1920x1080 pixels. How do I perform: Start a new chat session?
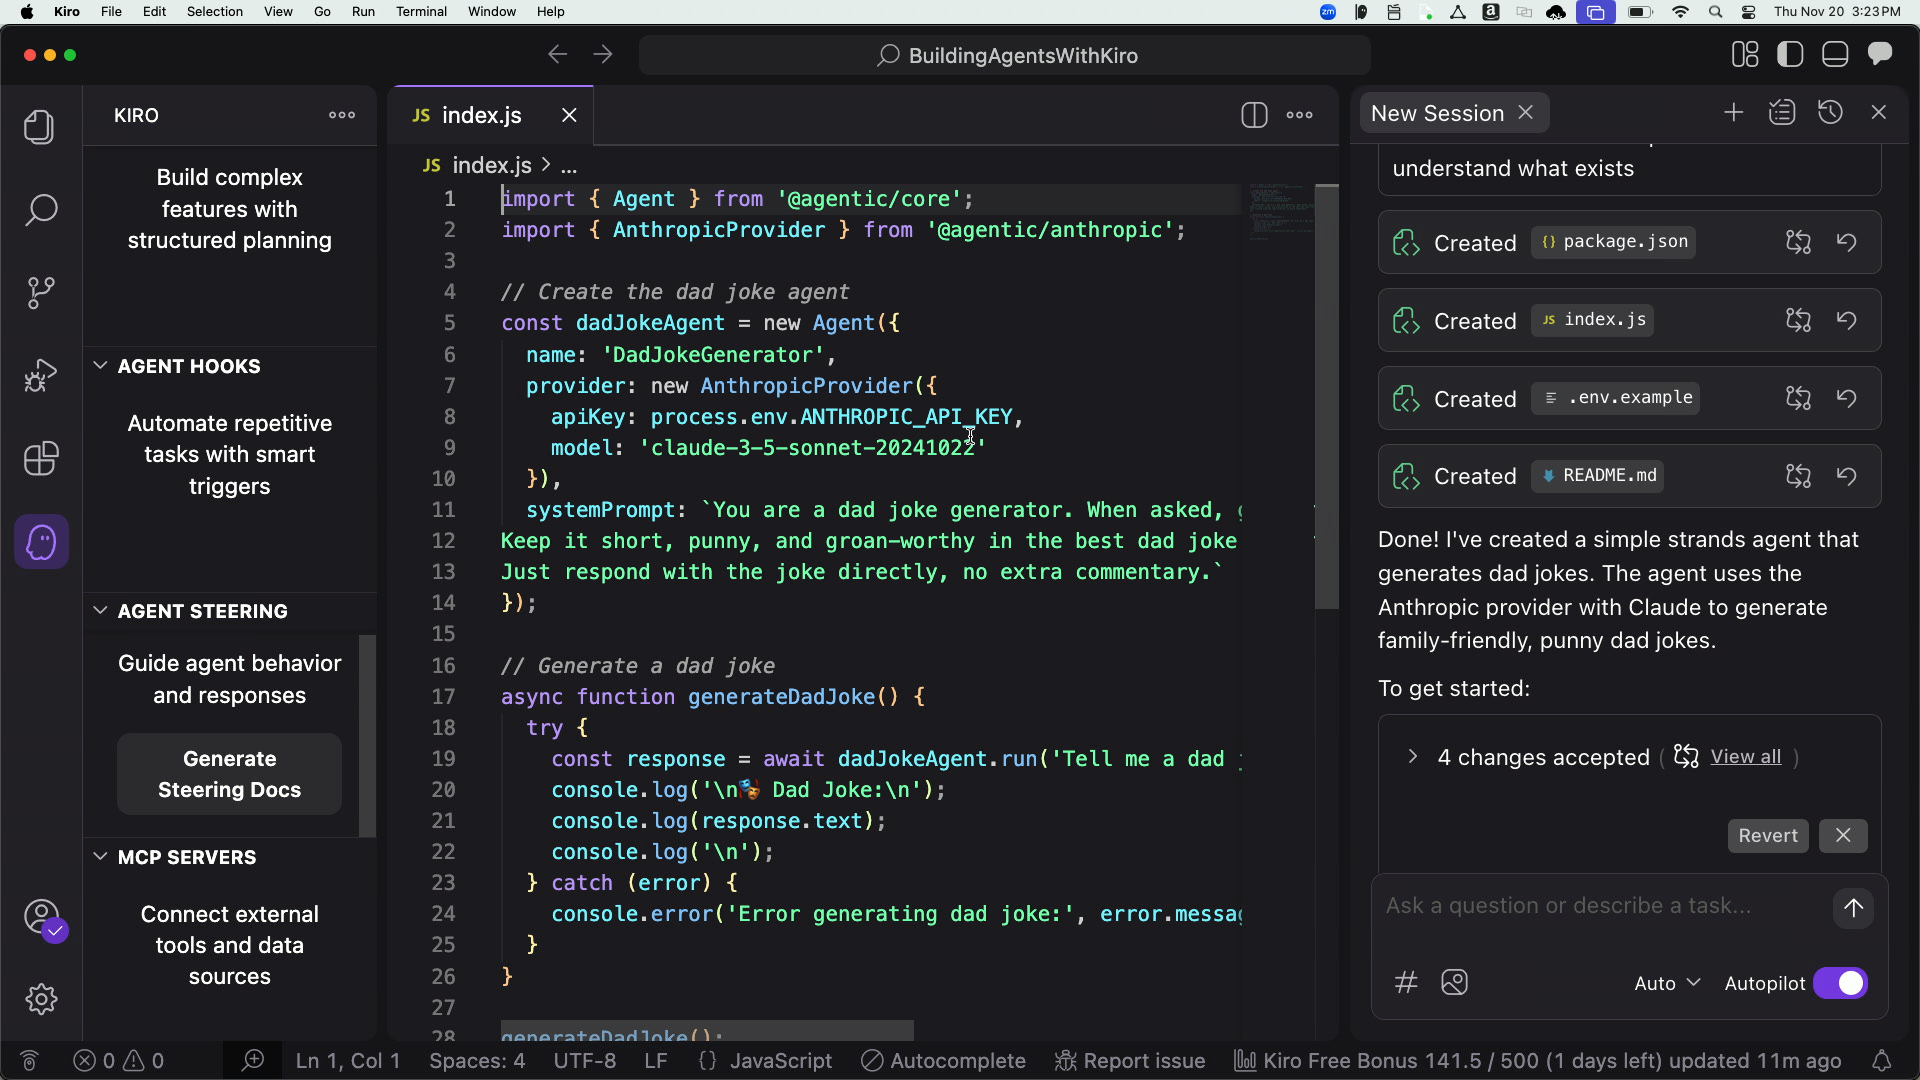click(1734, 113)
